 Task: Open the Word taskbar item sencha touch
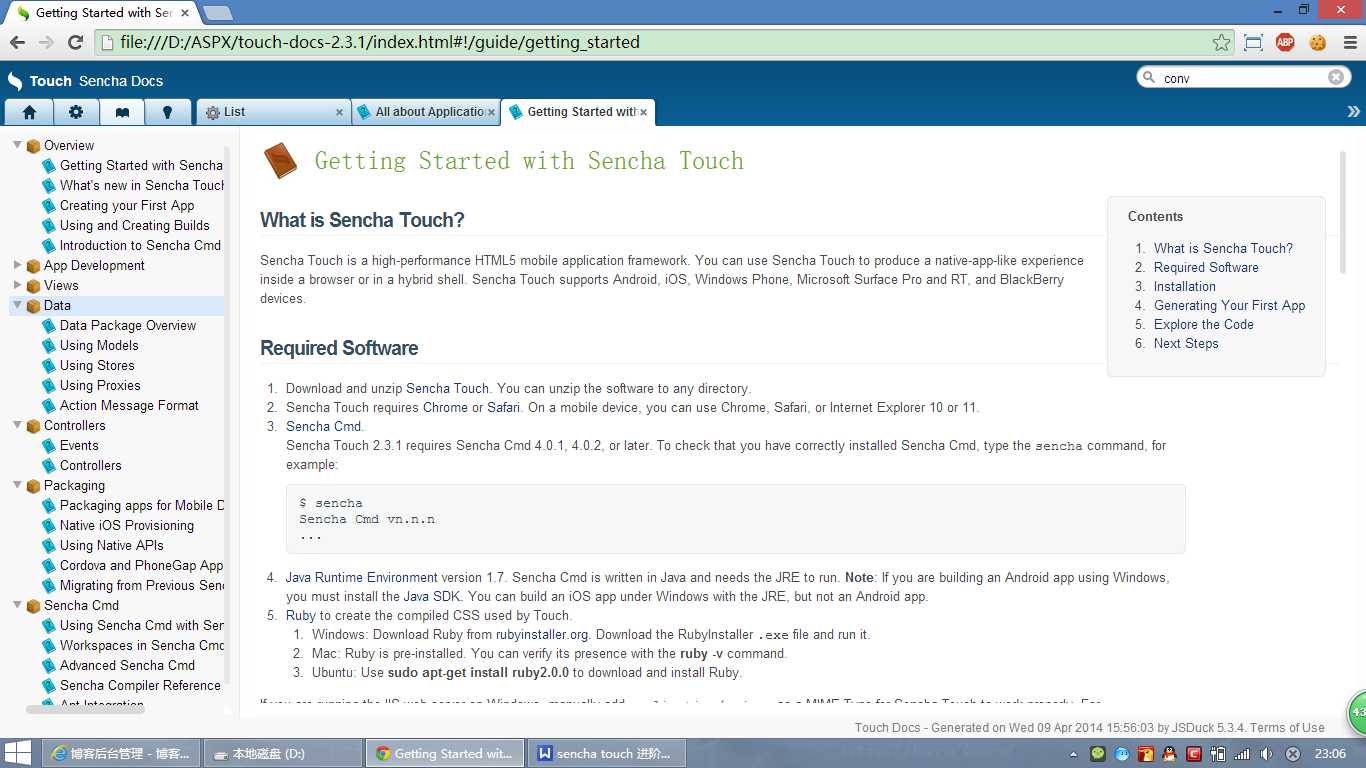[606, 753]
